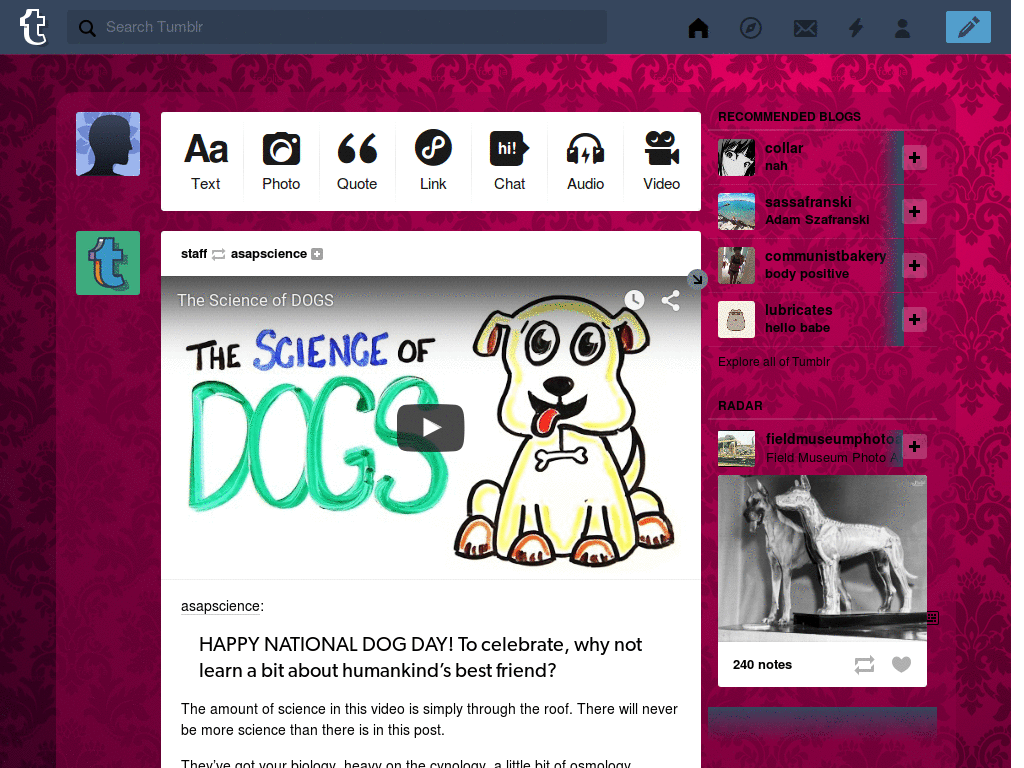Click Explore all of Tumblr
1024x768 pixels.
coord(774,362)
